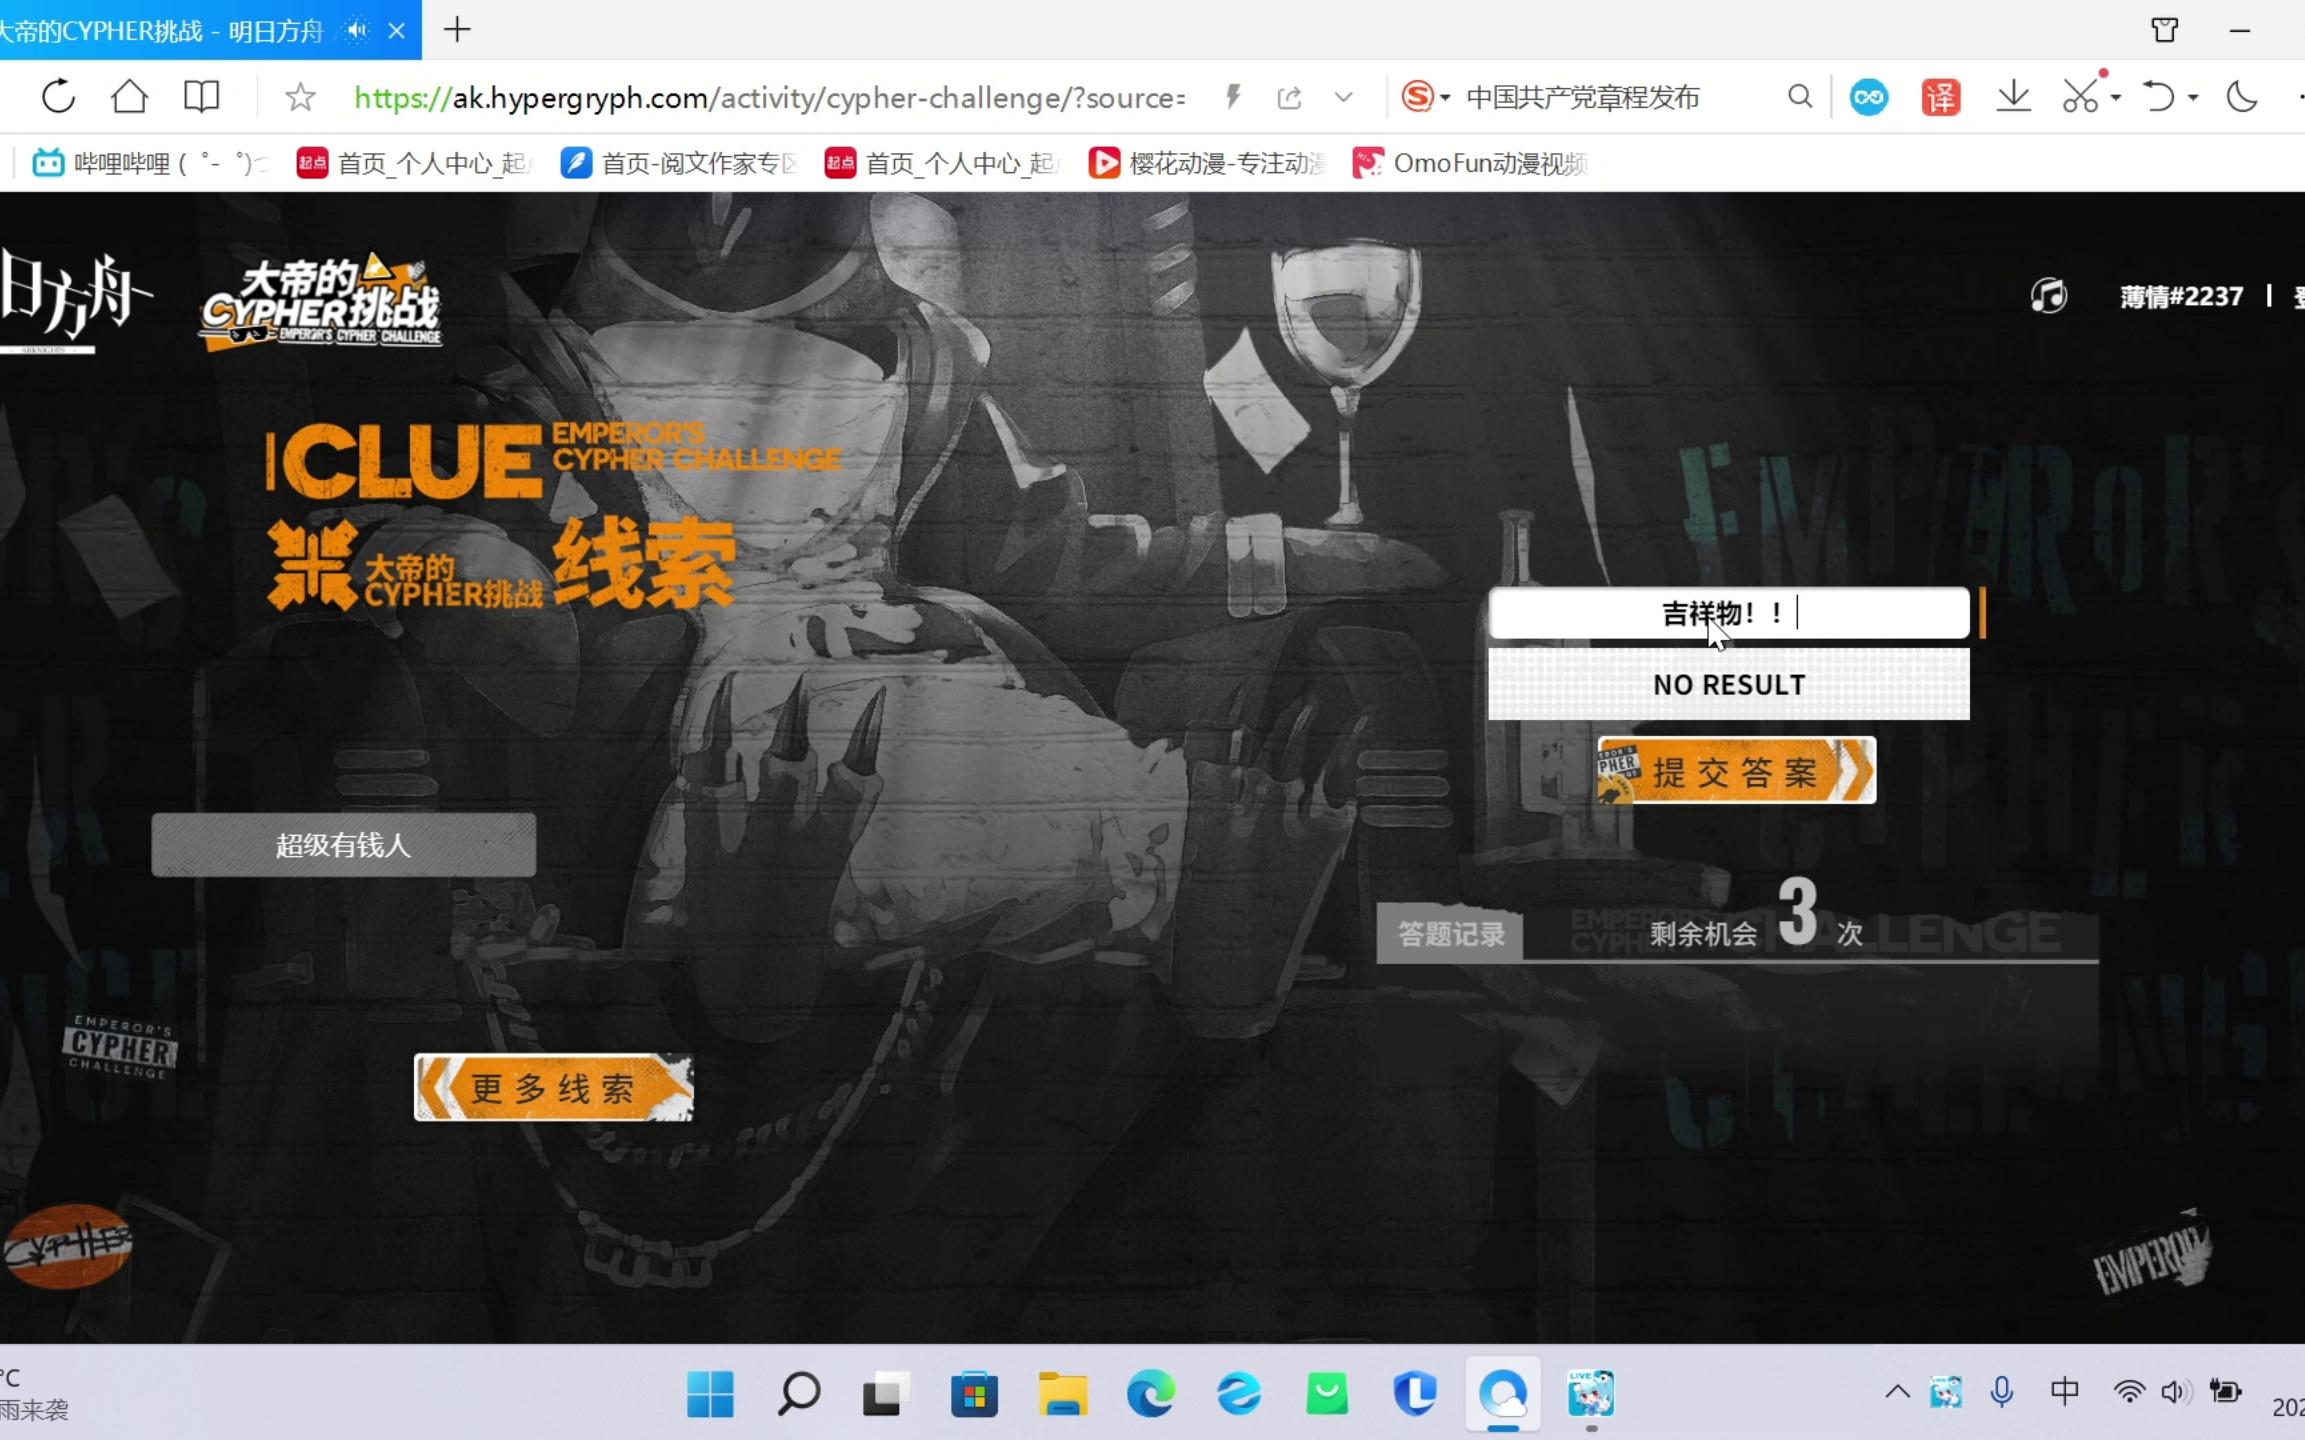2305x1440 pixels.
Task: Open the blue infinity extension icon
Action: [1868, 97]
